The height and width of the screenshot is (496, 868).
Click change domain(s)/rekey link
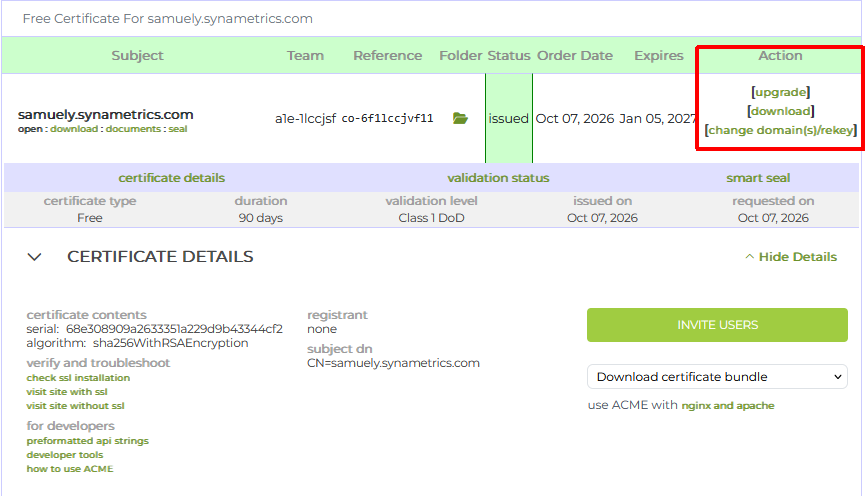[781, 130]
